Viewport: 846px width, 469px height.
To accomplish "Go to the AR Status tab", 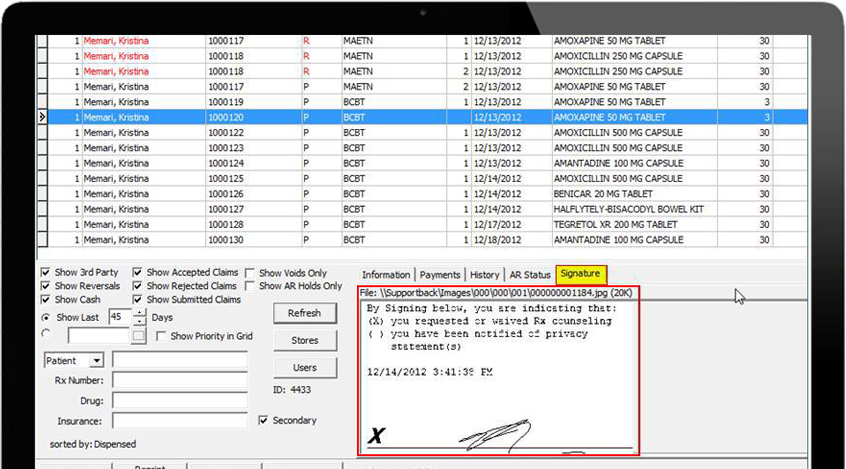I will [x=530, y=275].
